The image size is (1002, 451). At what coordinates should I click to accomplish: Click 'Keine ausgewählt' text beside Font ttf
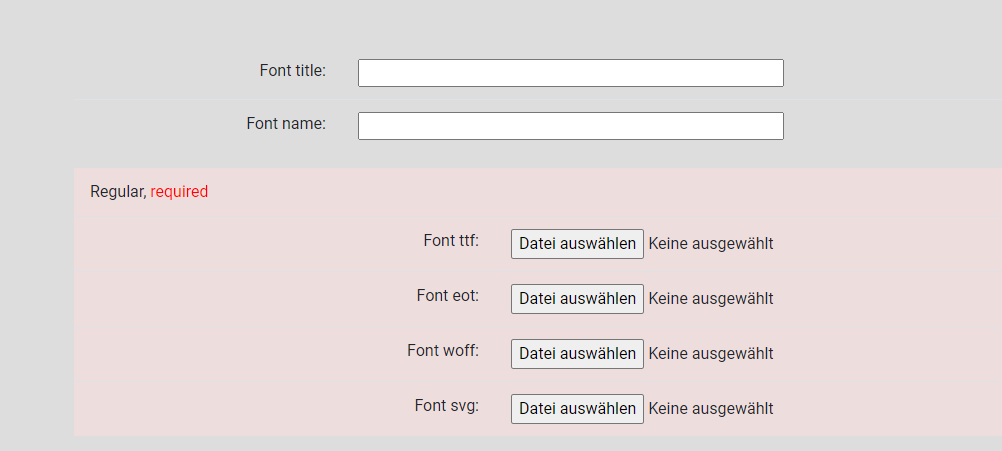(x=711, y=244)
